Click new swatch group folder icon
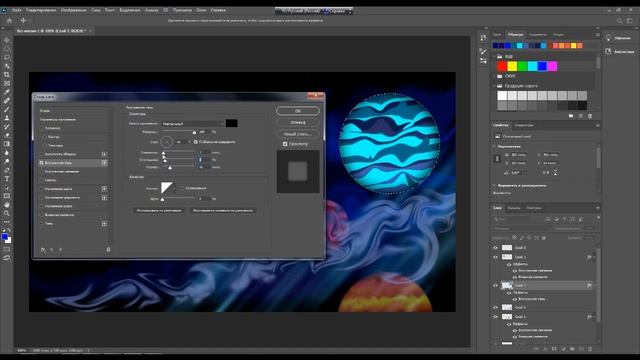This screenshot has height=360, width=640. (571, 116)
